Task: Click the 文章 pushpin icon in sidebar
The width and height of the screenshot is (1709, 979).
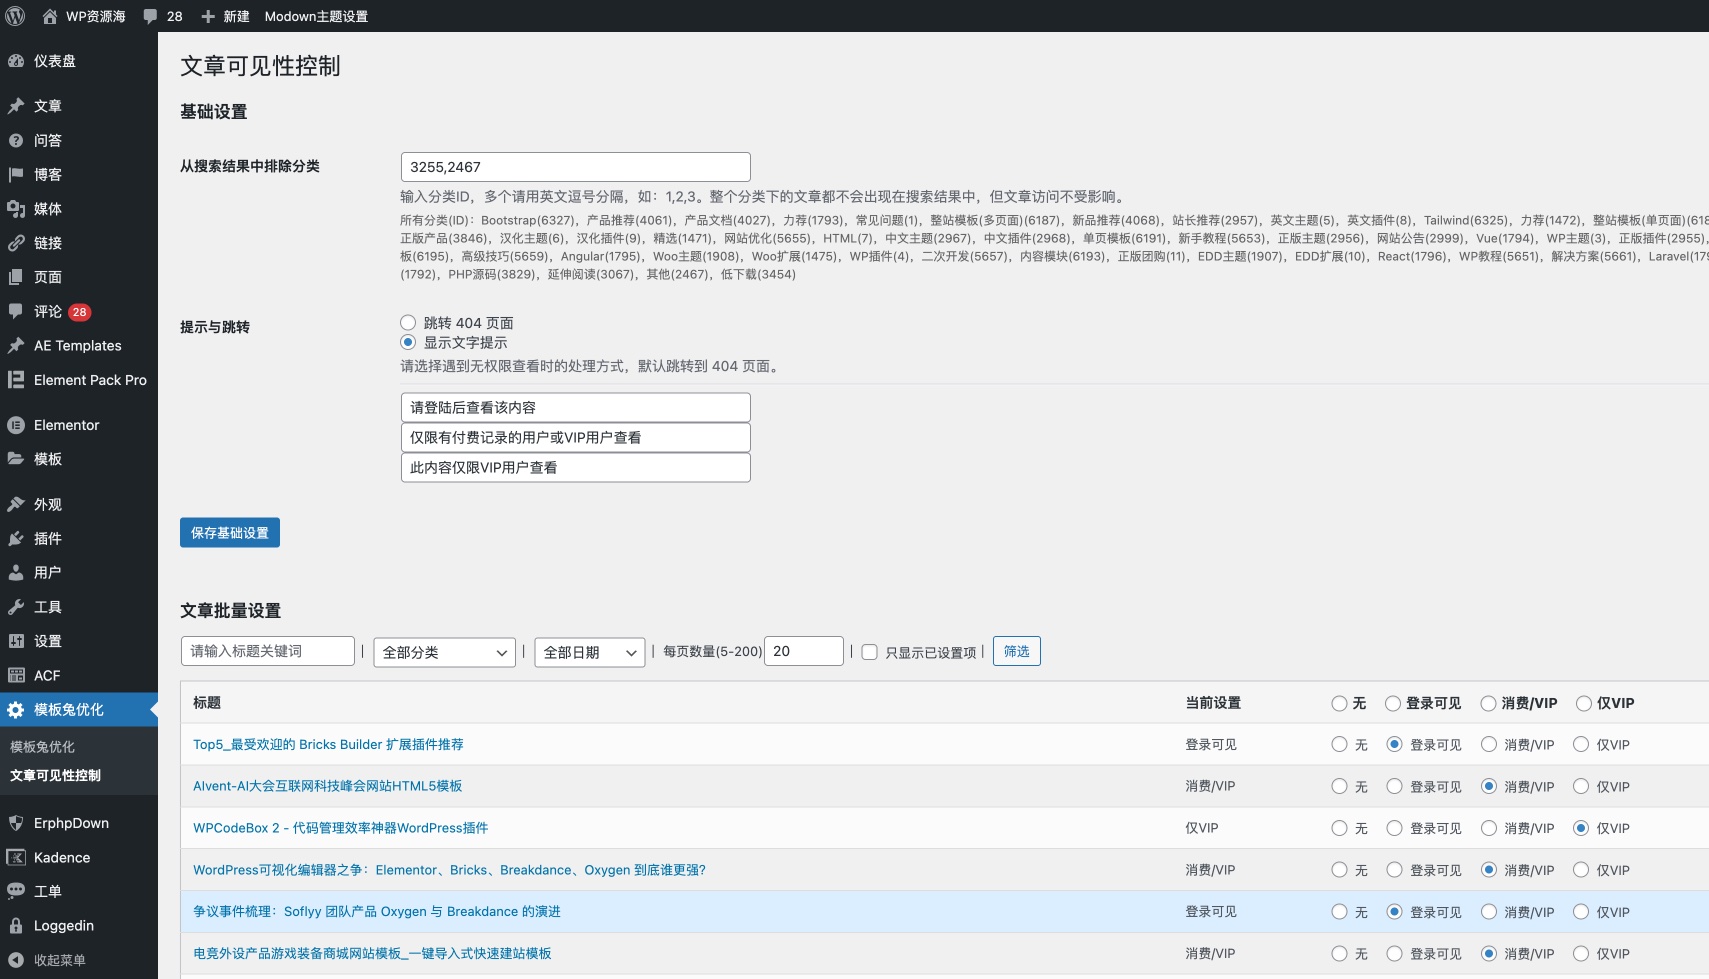Action: point(16,106)
